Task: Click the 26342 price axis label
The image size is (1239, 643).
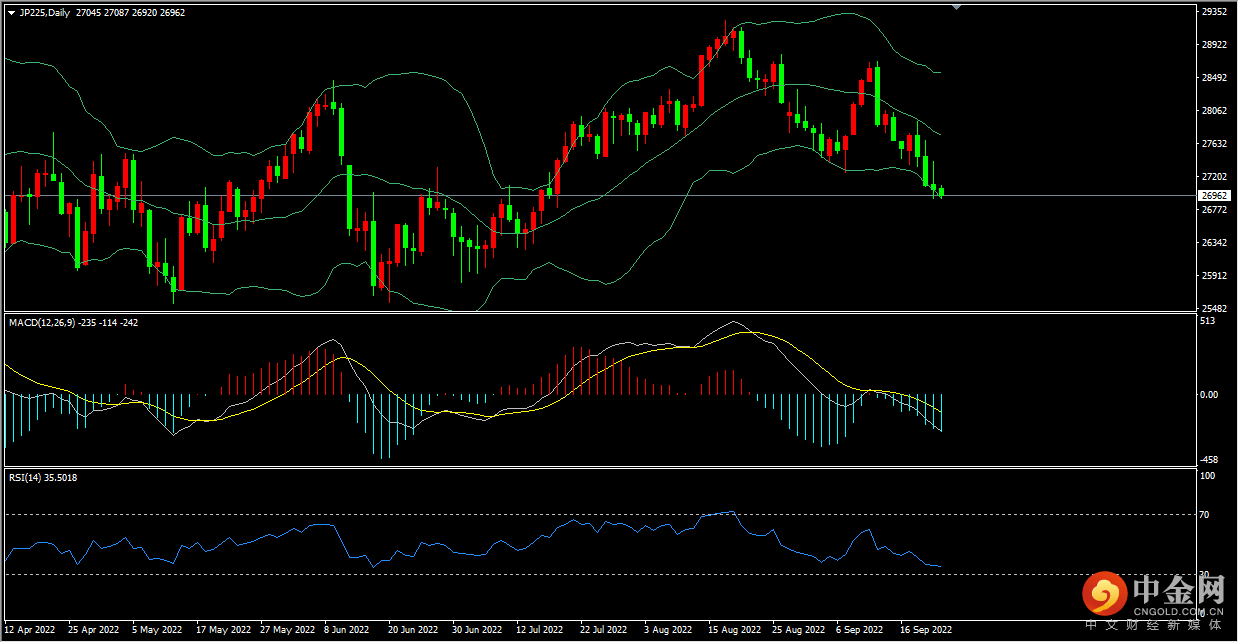Action: point(1214,243)
